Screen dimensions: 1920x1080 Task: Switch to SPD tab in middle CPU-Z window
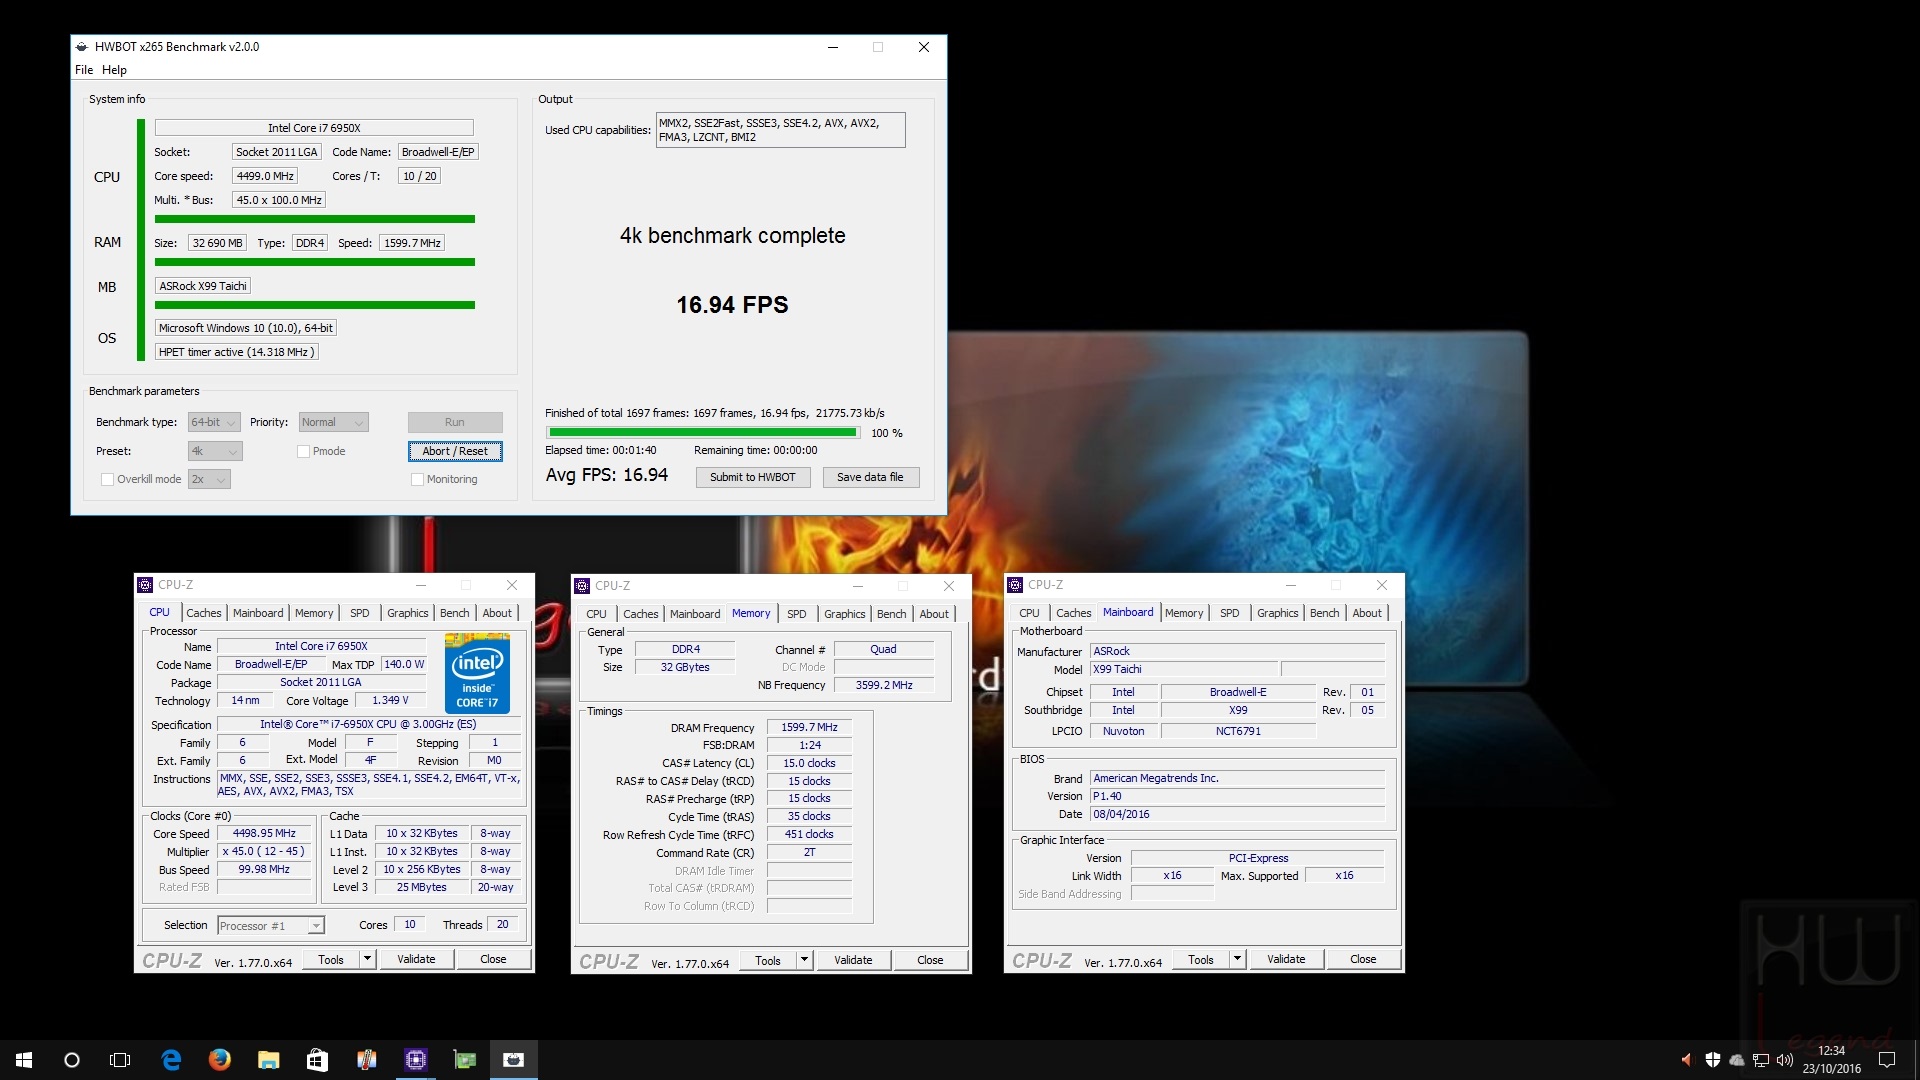[796, 614]
